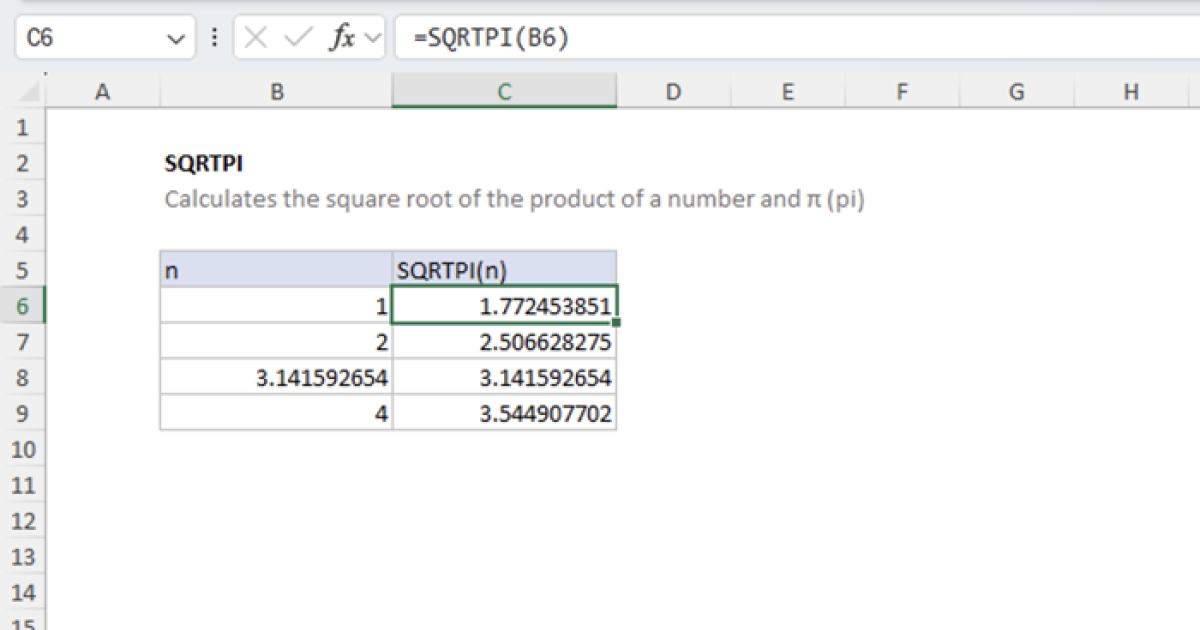Click the vertical ellipsis separator icon

pyautogui.click(x=214, y=38)
